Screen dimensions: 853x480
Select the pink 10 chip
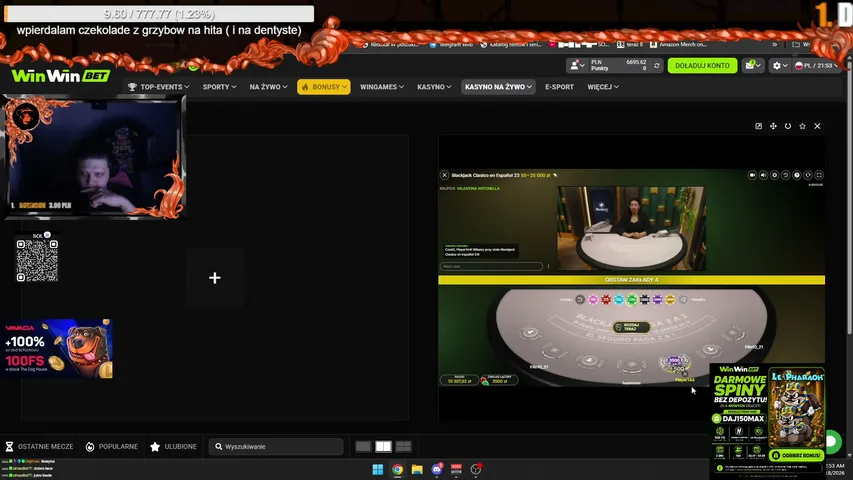pos(593,299)
